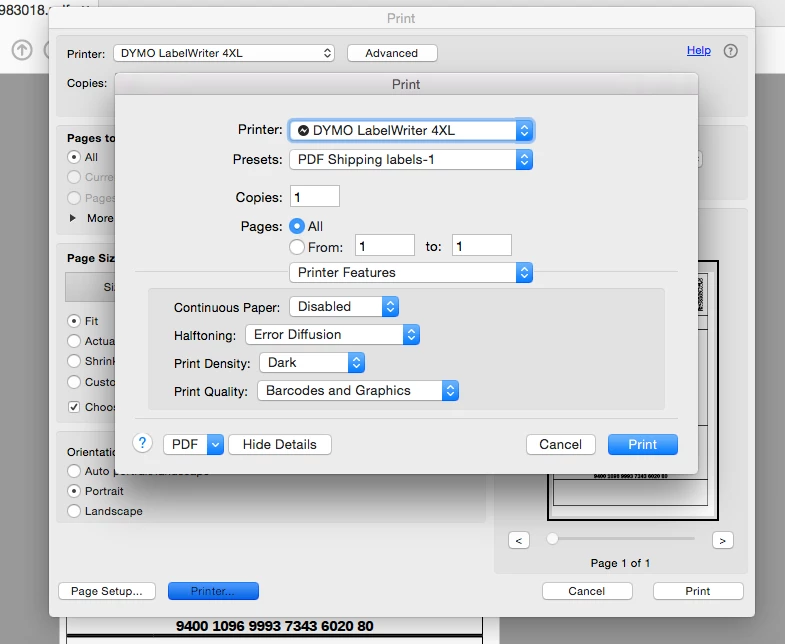Click Cancel in the back Print window

[587, 591]
